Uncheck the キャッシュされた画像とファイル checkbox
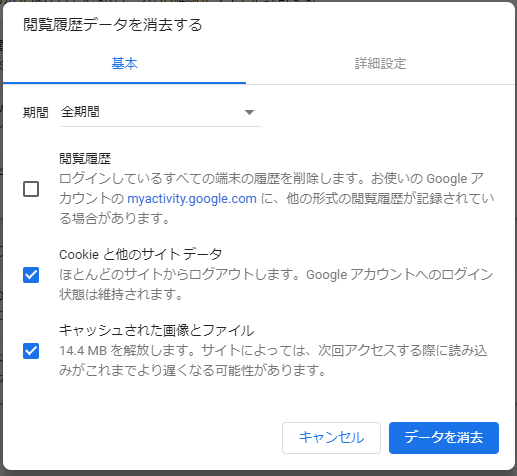Viewport: 517px width, 476px height. click(31, 351)
